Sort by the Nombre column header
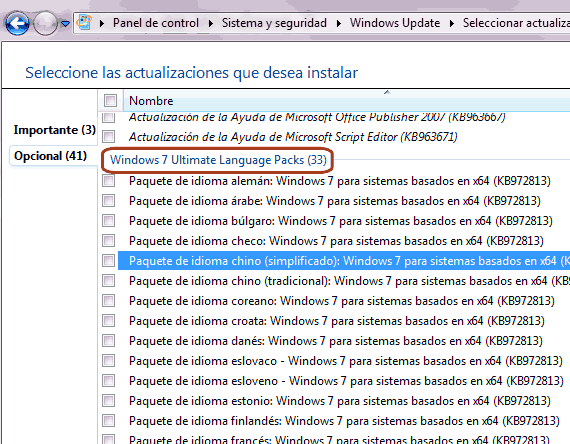Viewport: 570px width, 444px height. click(x=151, y=101)
